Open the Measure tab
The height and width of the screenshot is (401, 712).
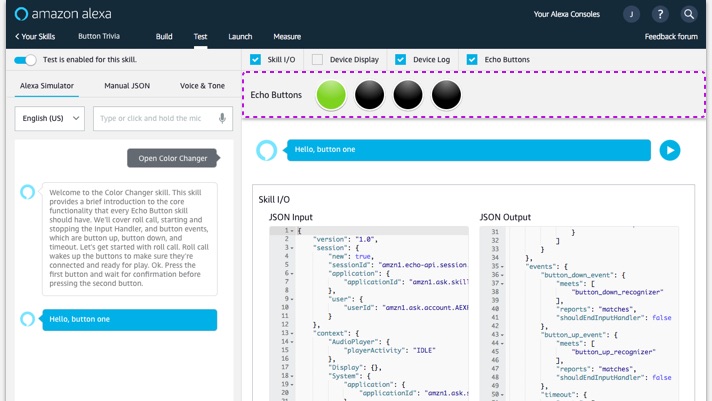pos(287,36)
